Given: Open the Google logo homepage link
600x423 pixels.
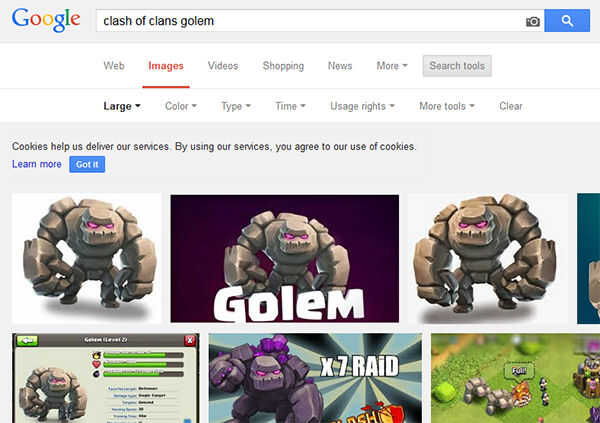Looking at the screenshot, I should pyautogui.click(x=46, y=21).
